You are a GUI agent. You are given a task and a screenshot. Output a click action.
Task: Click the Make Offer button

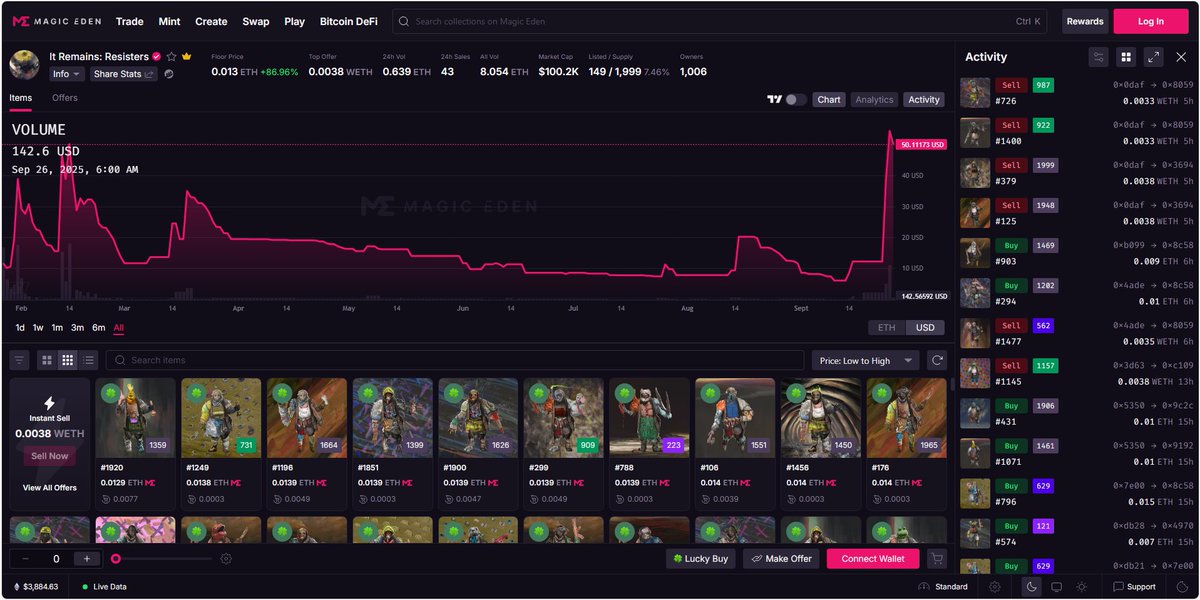click(781, 559)
